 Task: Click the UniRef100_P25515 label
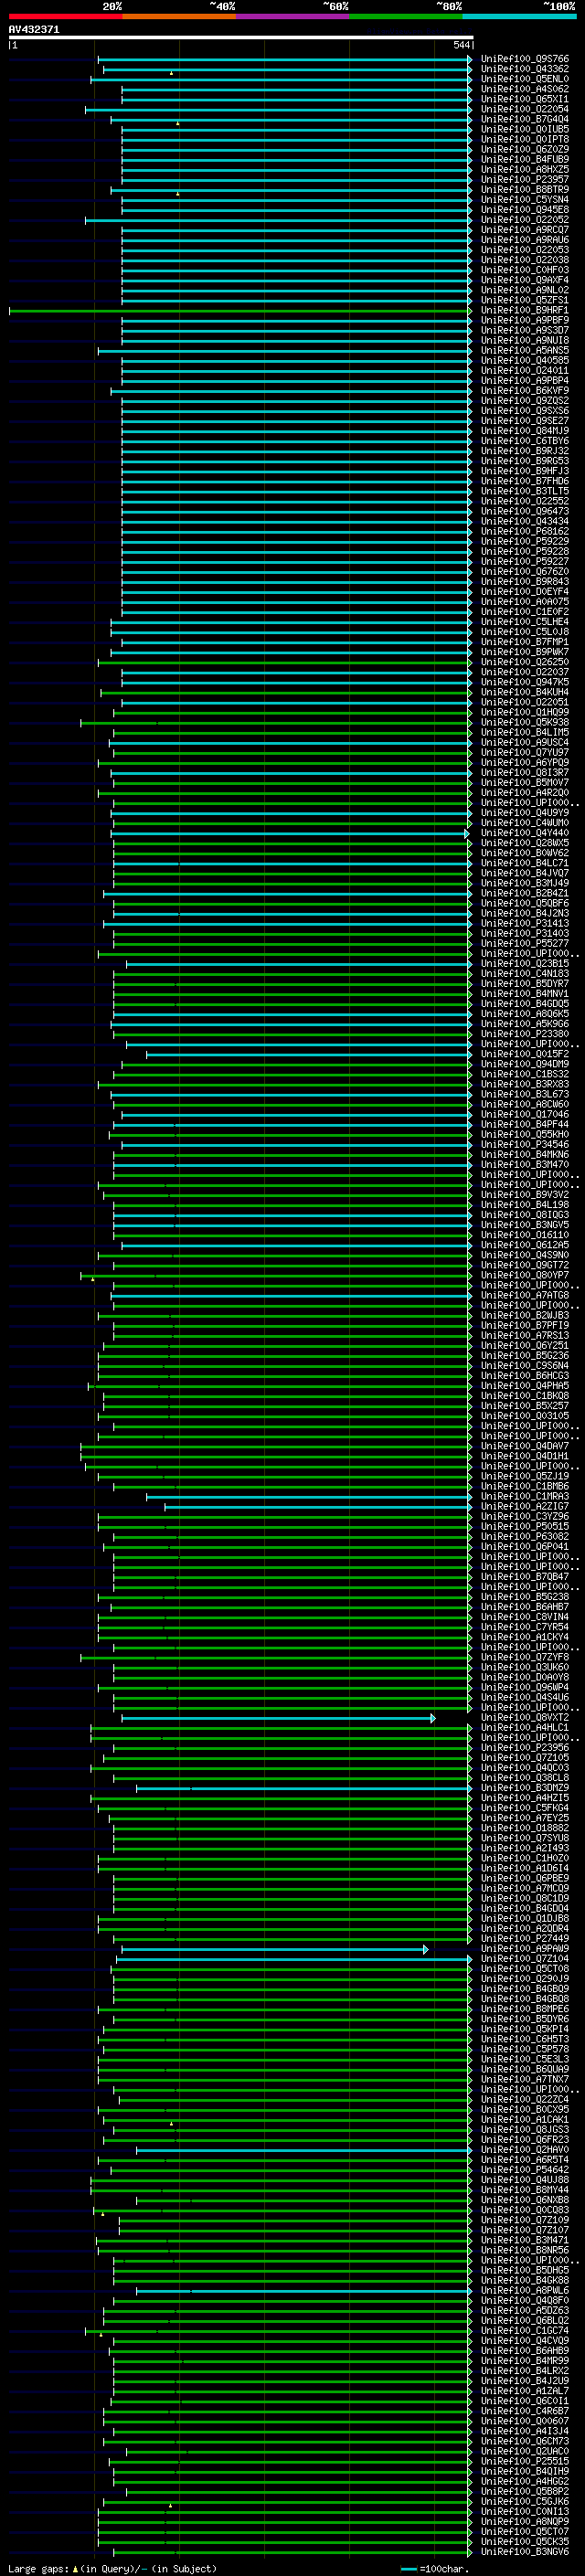[x=525, y=2462]
